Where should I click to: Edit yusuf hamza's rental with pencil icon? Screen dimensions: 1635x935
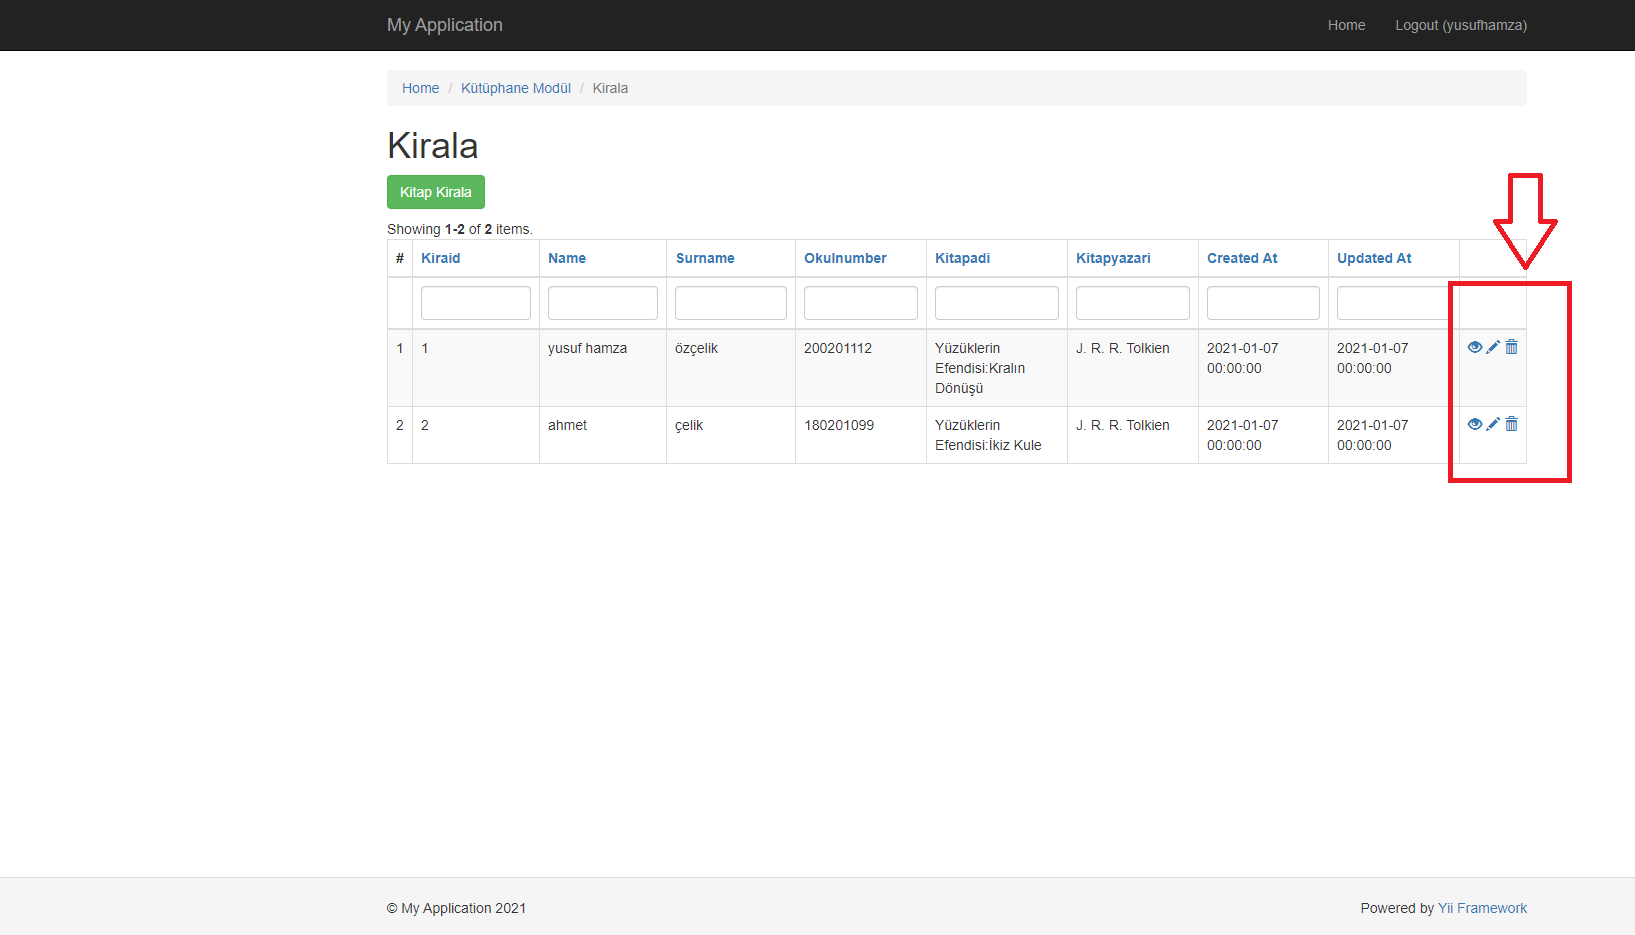coord(1493,347)
